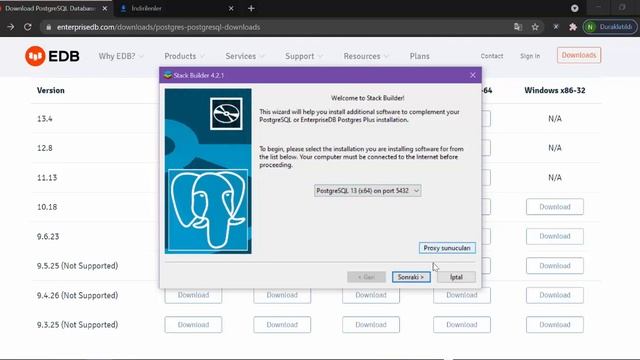Click third Download button in 9.3.25 row
This screenshot has width=640, height=360.
coord(371,325)
